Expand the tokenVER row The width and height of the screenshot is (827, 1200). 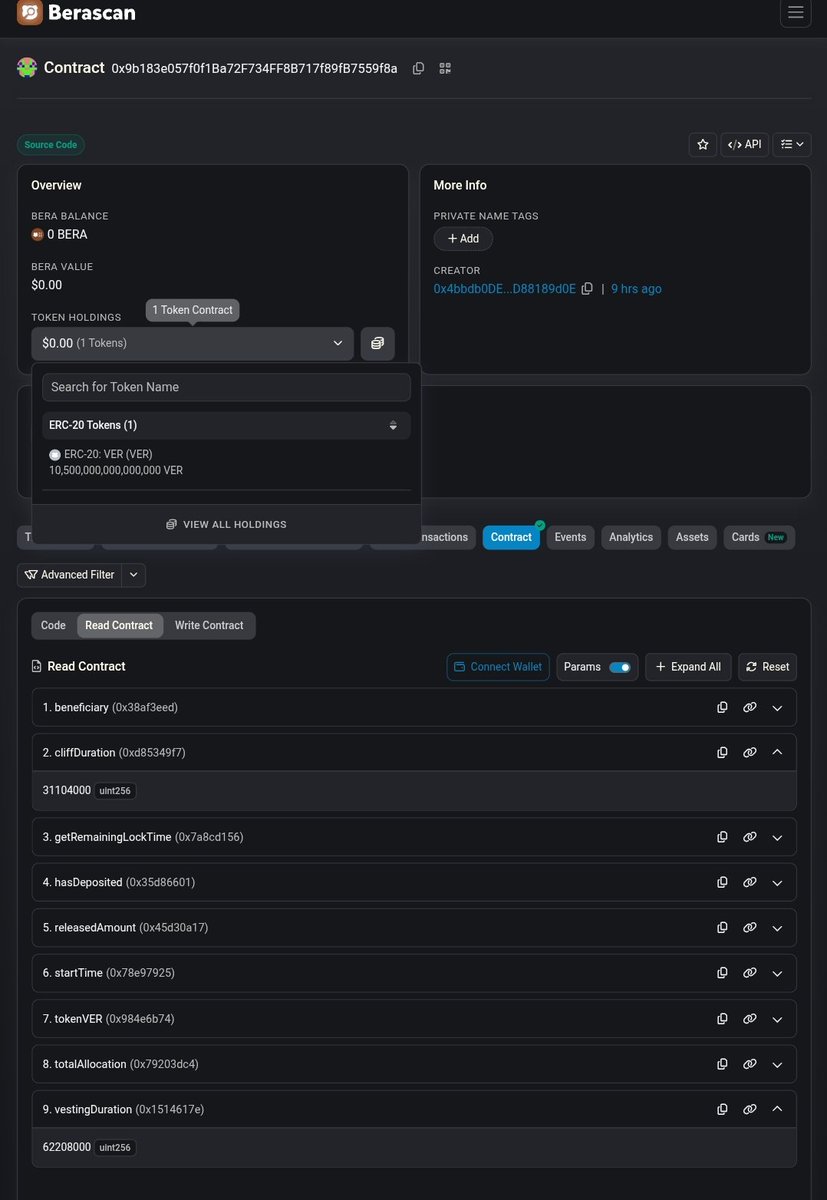777,1019
